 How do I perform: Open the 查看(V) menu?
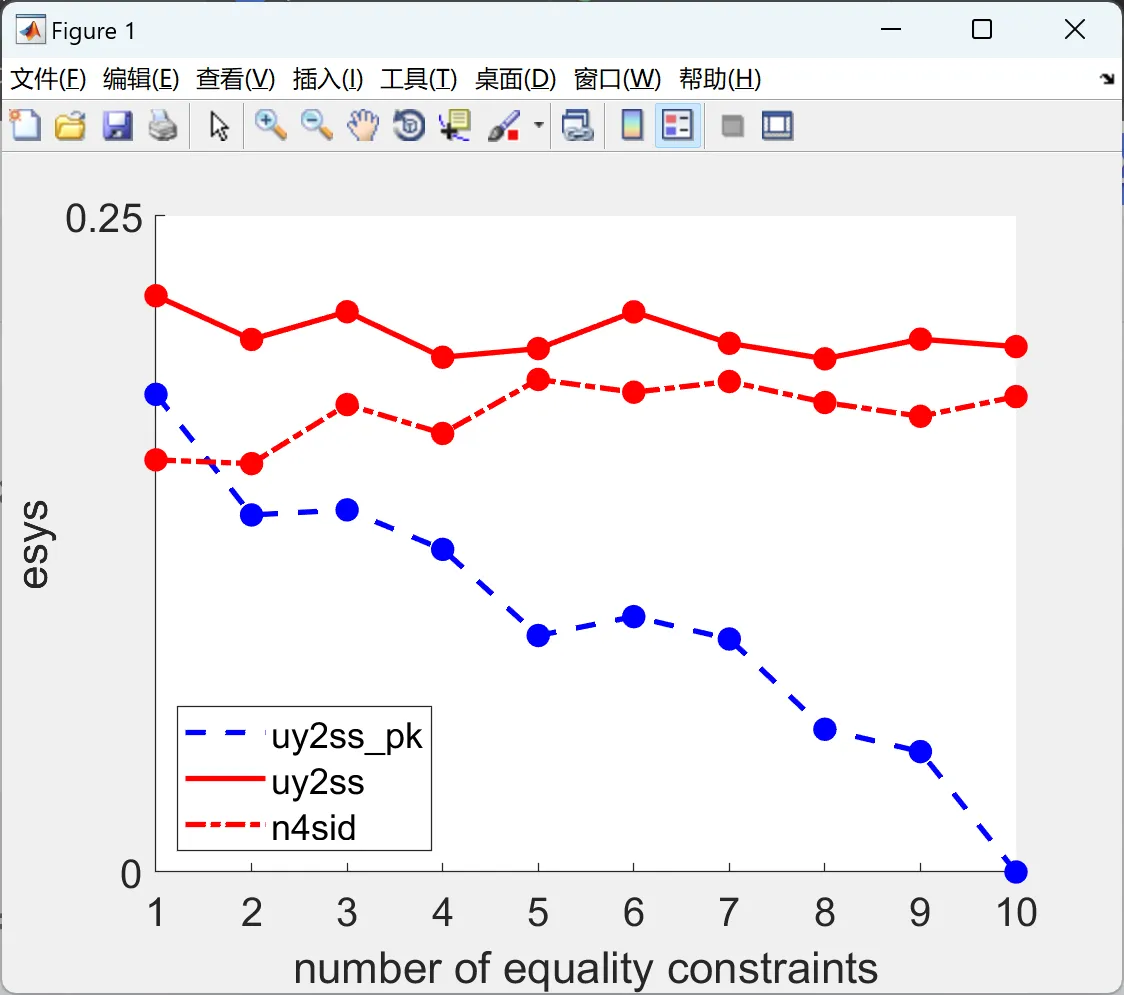coord(235,79)
